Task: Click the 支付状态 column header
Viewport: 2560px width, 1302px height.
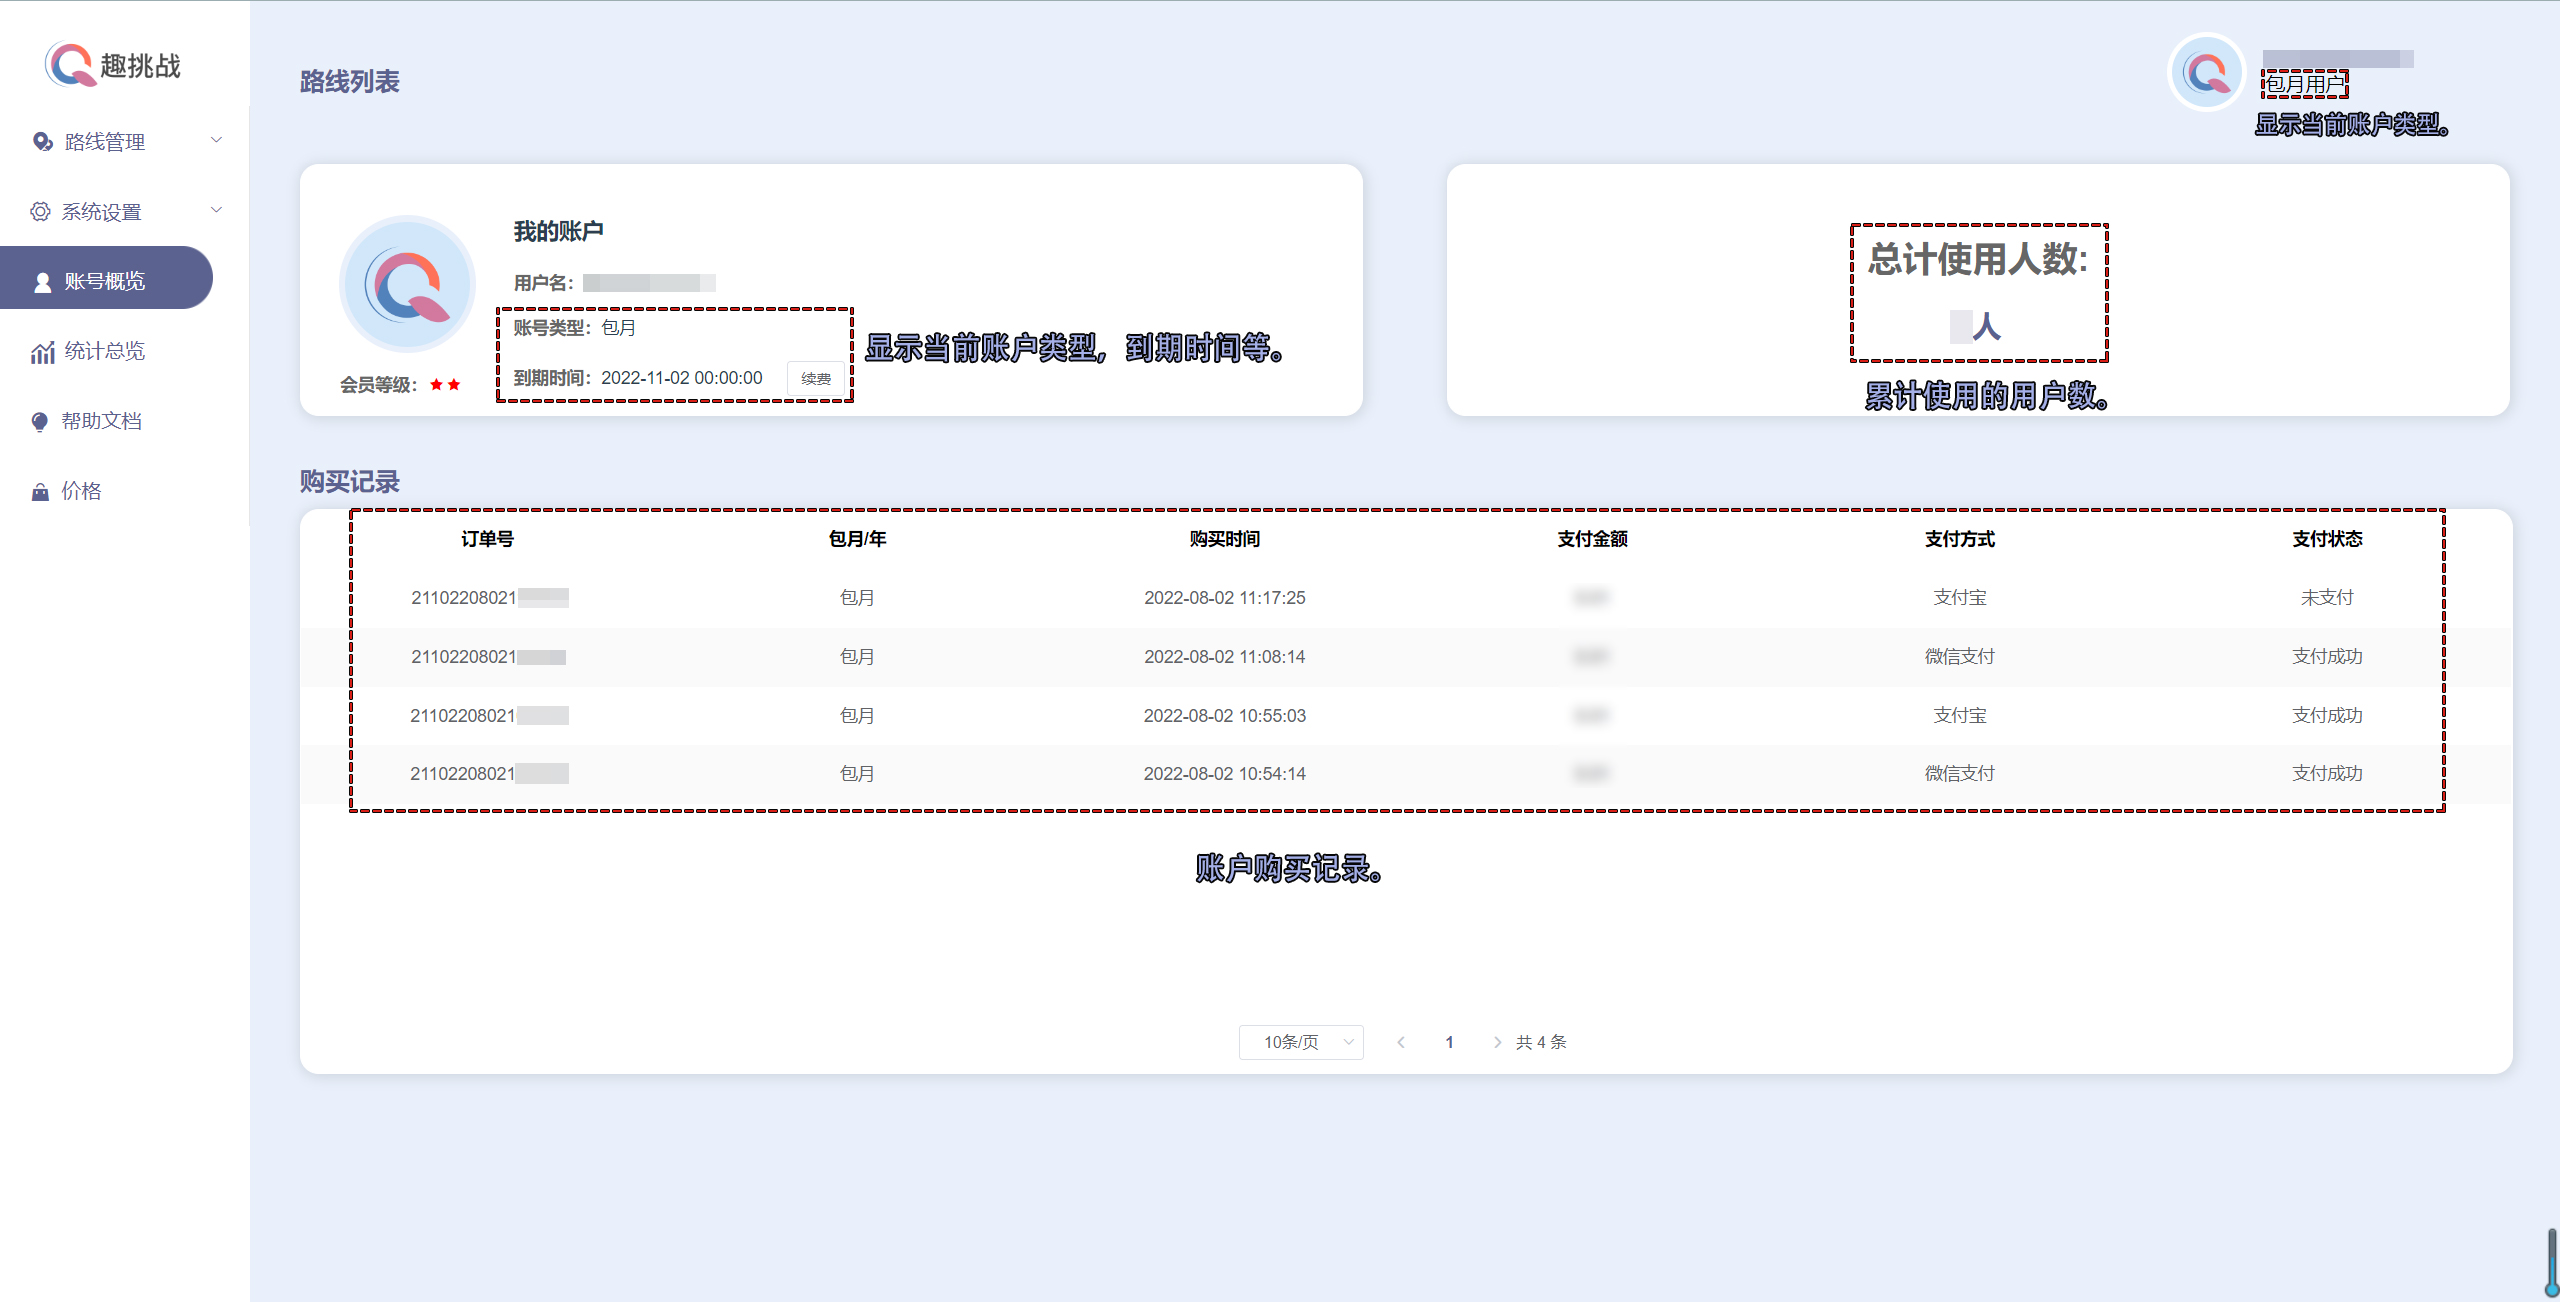Action: point(2327,539)
